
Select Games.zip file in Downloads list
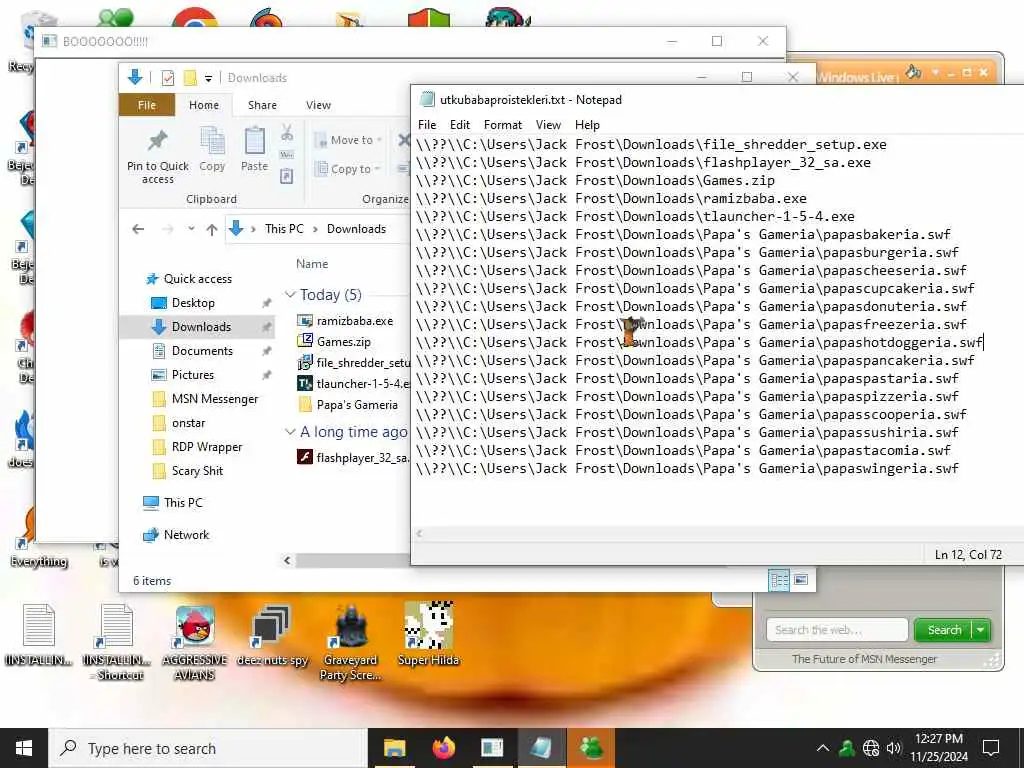(344, 342)
